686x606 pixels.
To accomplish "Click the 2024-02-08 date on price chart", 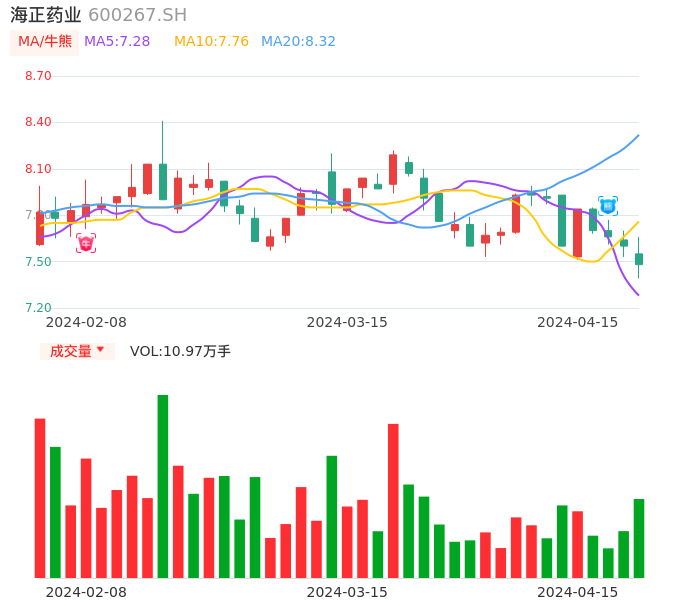I will pyautogui.click(x=86, y=322).
